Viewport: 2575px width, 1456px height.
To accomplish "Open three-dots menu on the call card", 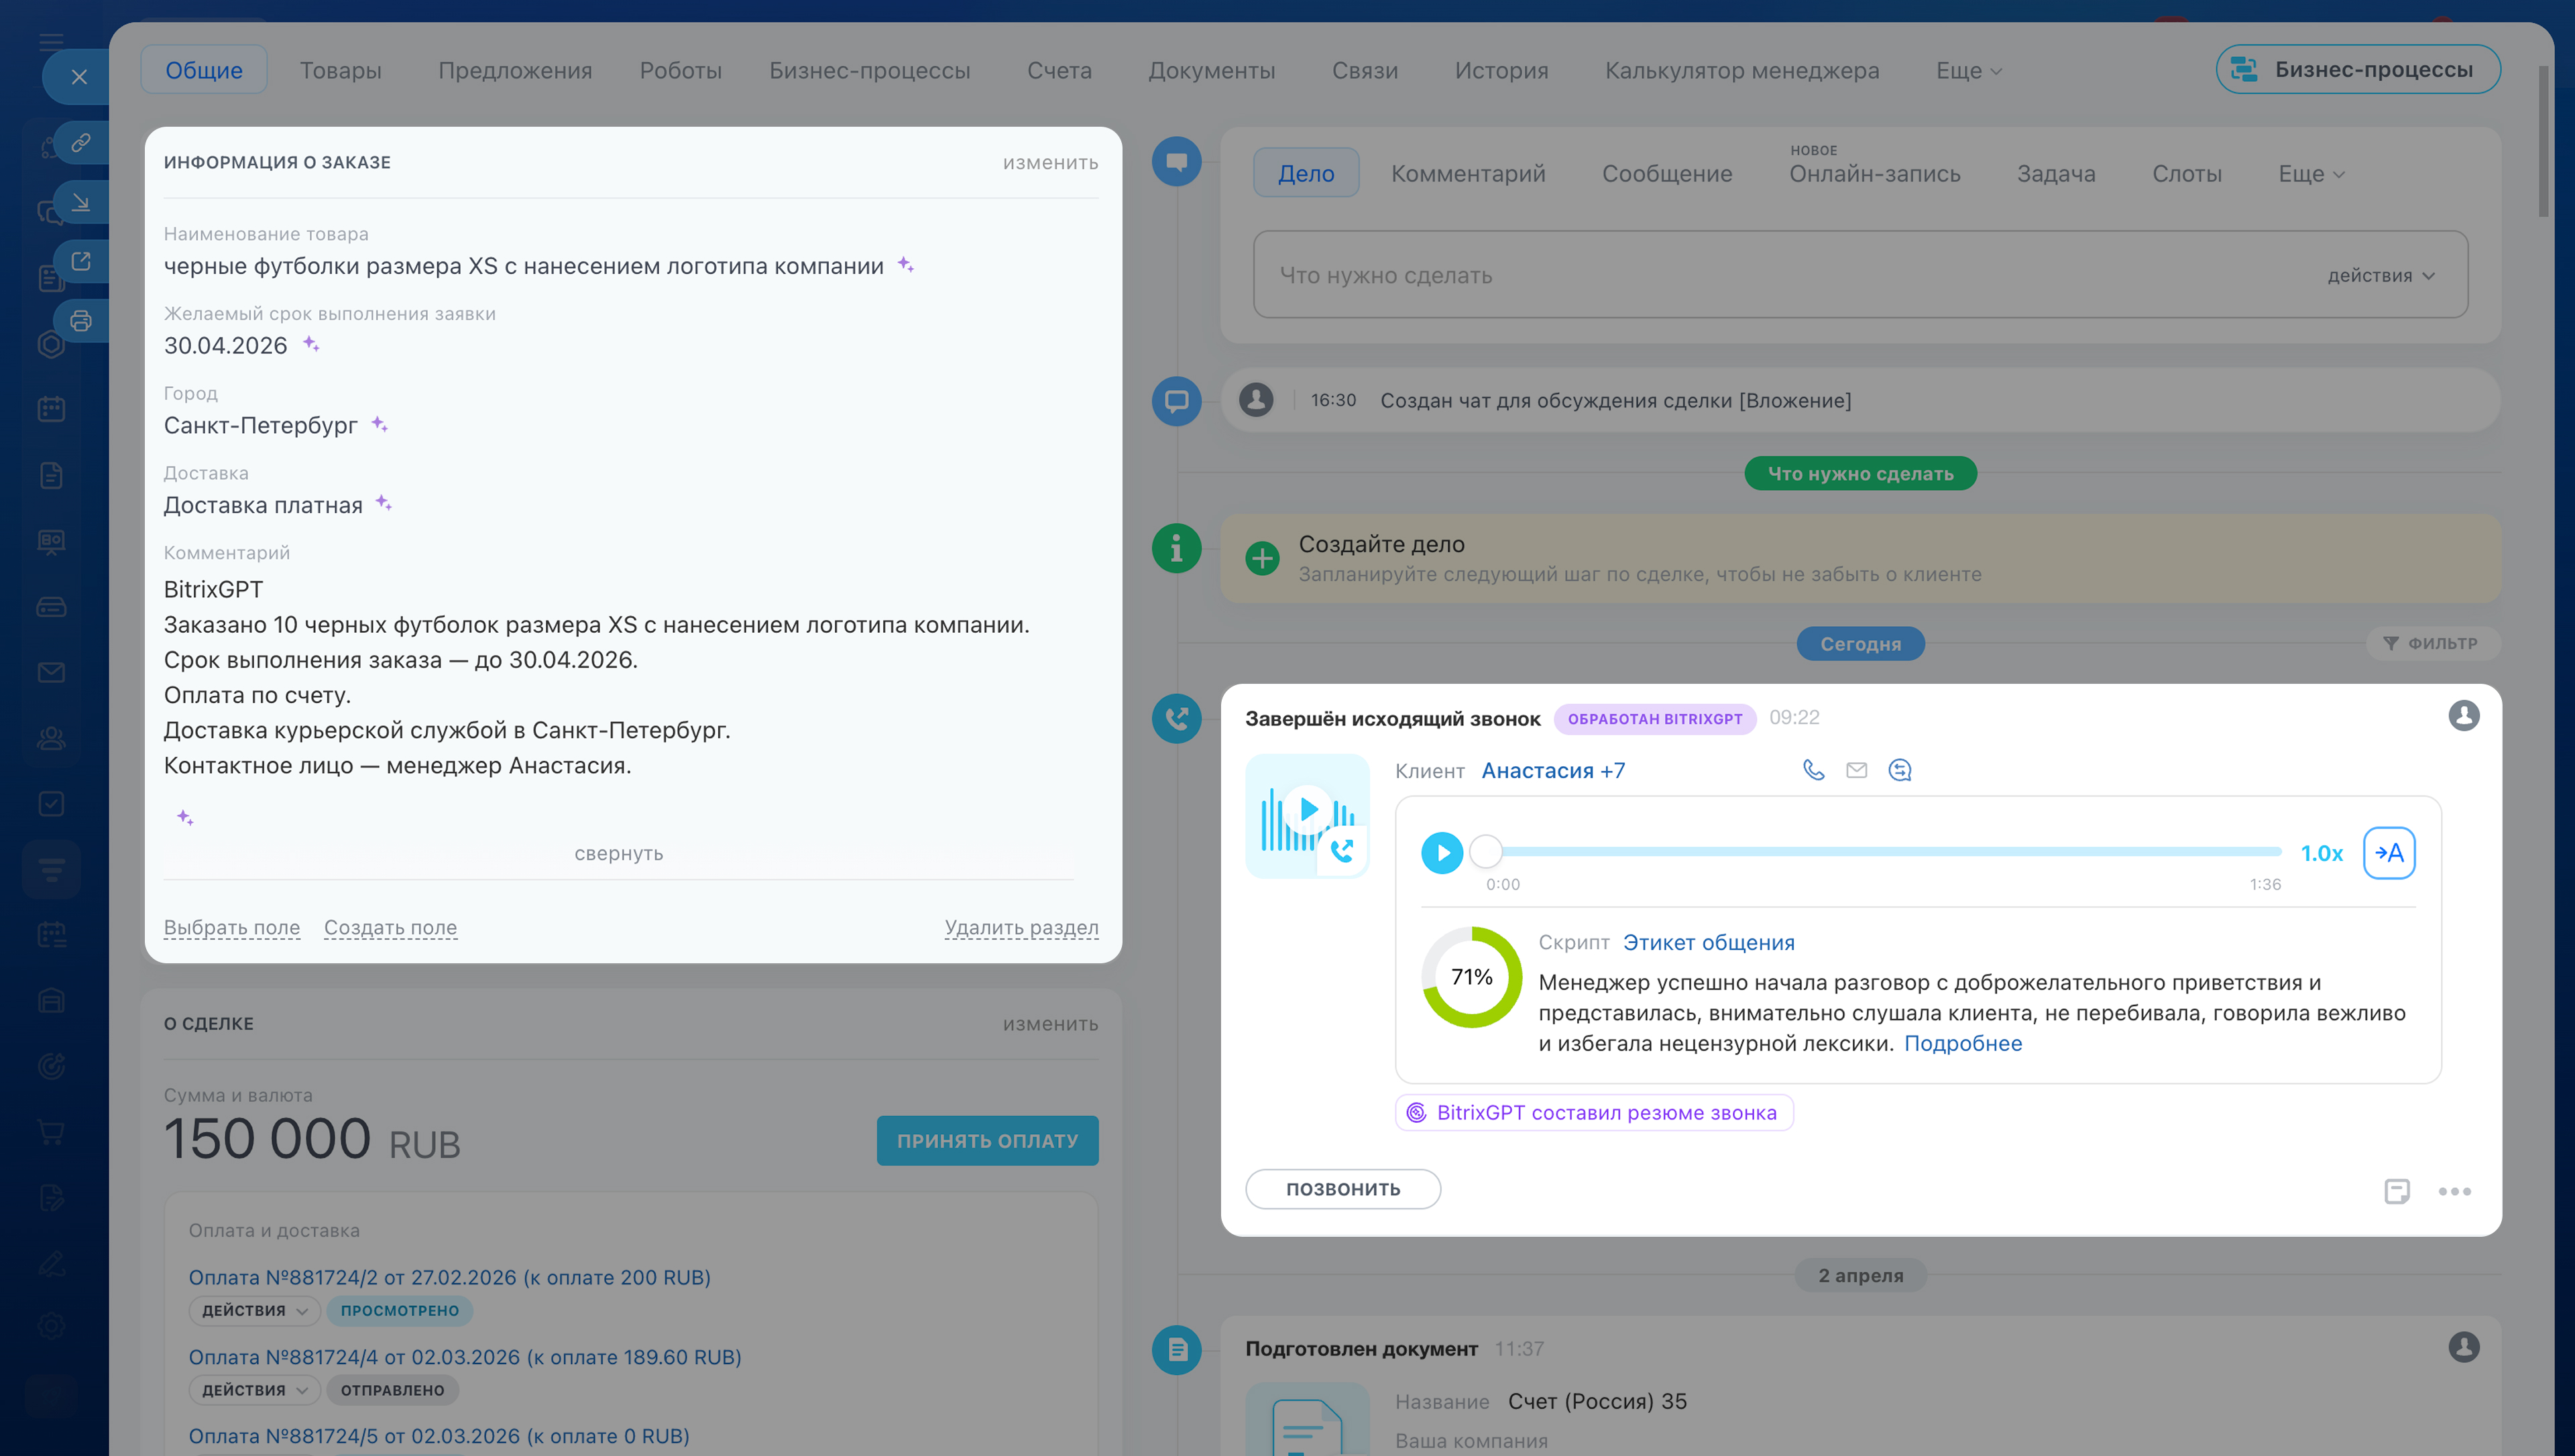I will click(x=2454, y=1191).
